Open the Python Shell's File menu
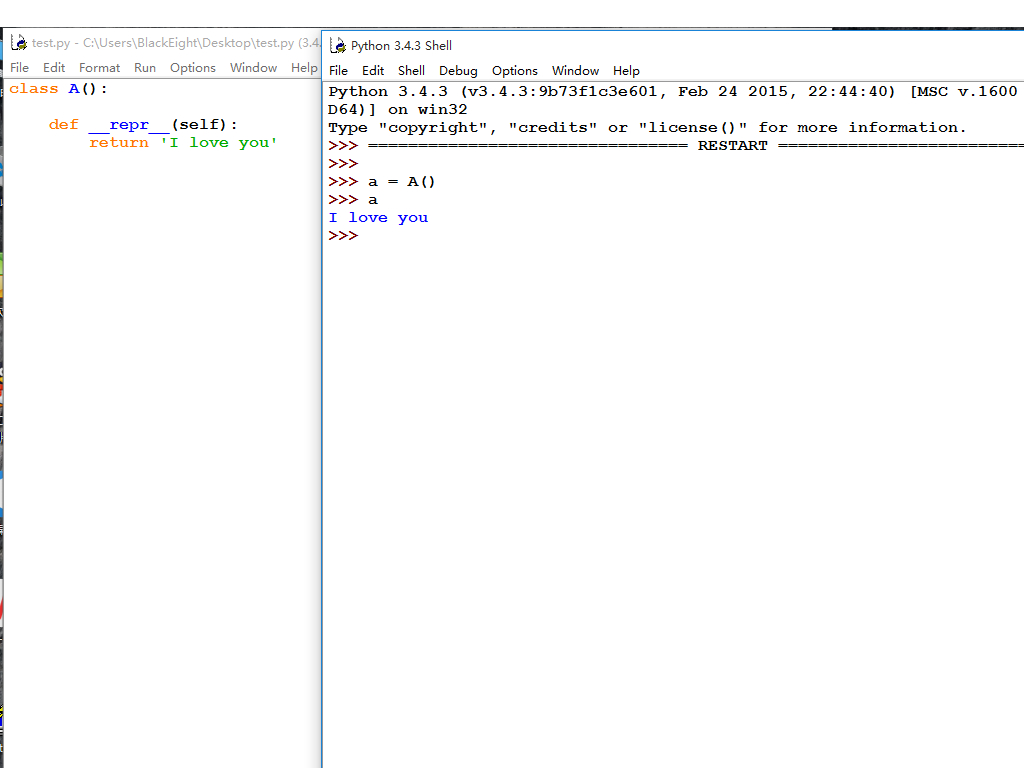 pos(338,71)
